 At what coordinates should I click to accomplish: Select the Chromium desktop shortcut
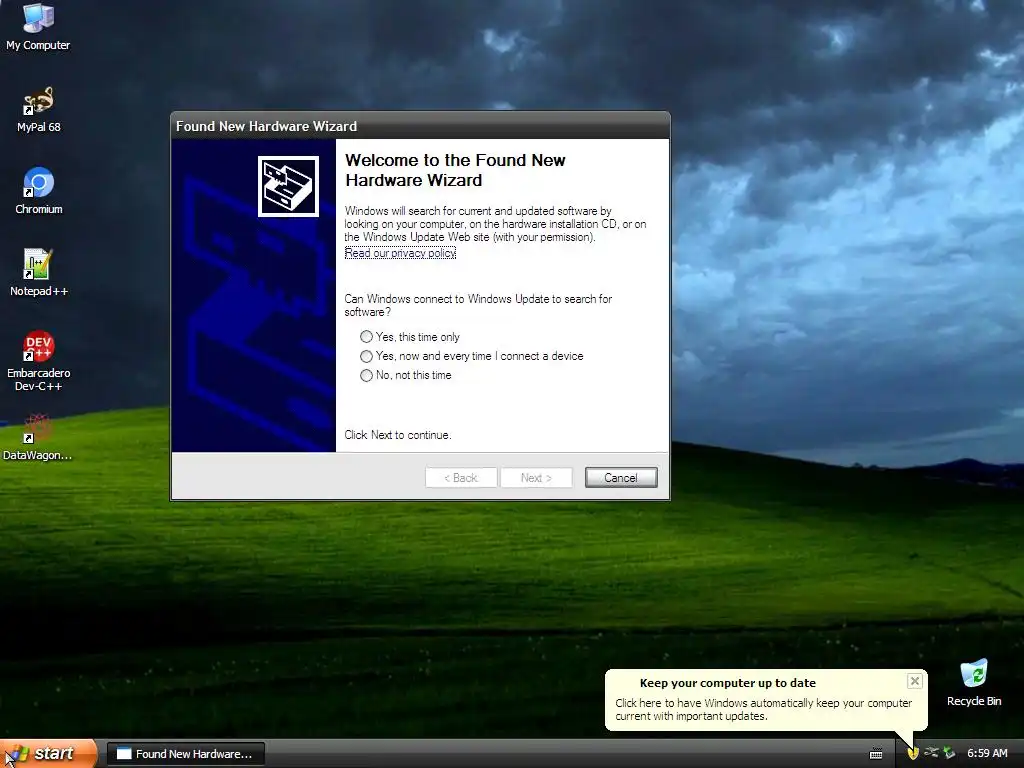[x=39, y=191]
